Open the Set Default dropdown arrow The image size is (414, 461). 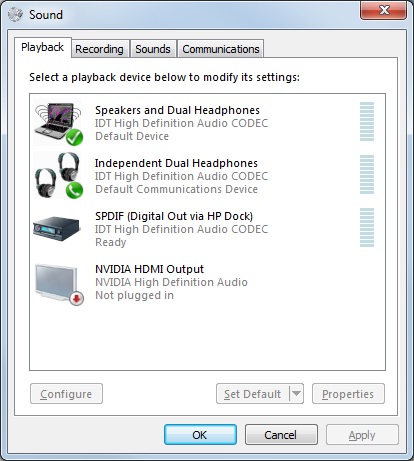296,394
